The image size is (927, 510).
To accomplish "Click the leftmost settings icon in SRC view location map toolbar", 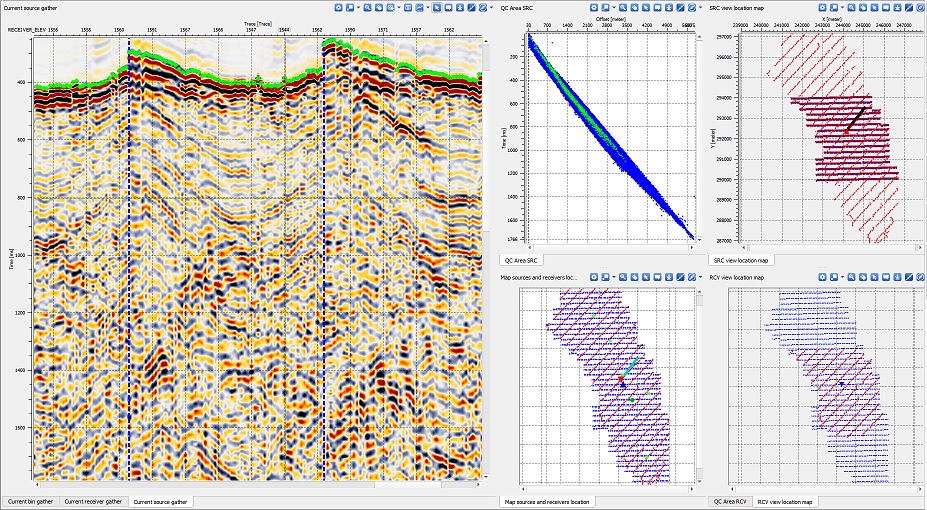I will point(822,7).
